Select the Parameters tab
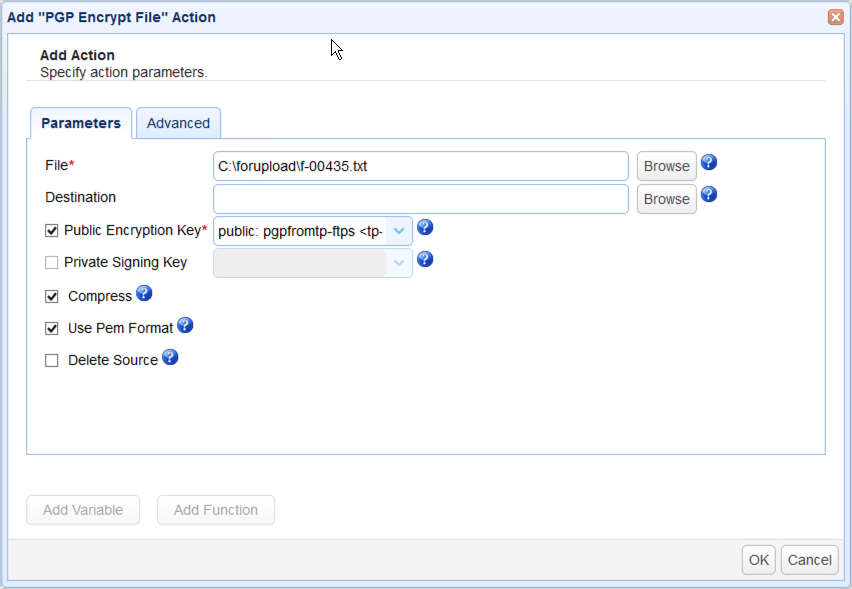This screenshot has height=589, width=852. point(81,123)
